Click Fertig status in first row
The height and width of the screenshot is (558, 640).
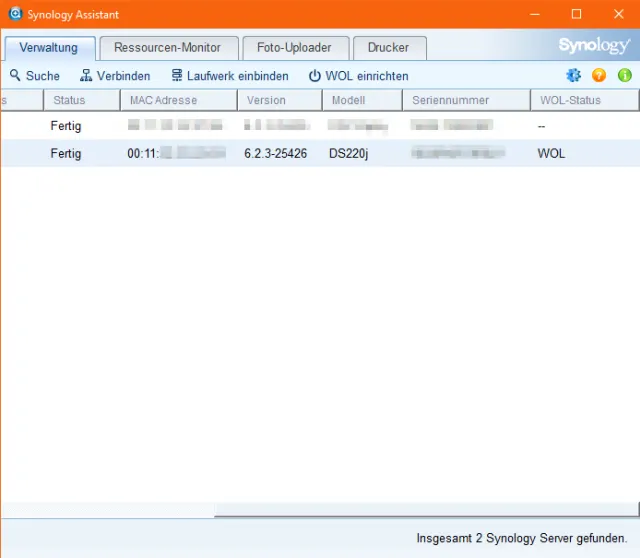click(x=66, y=126)
